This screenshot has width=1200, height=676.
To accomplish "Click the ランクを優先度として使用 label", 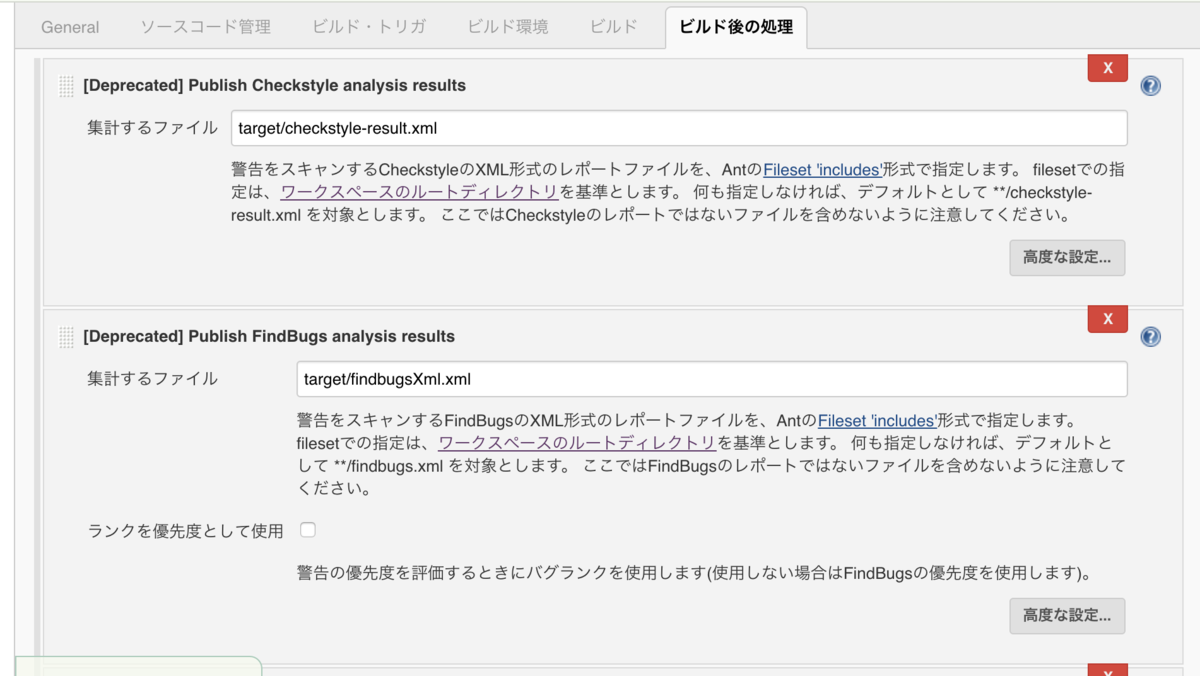I will [186, 531].
